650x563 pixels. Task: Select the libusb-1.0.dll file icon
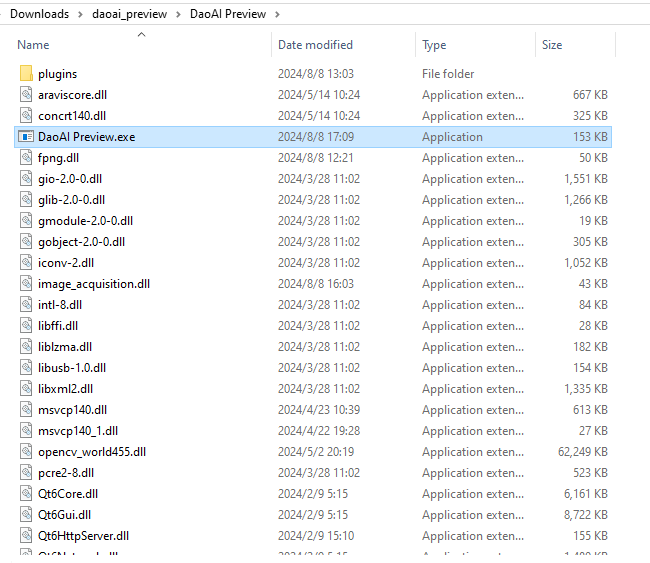coord(26,368)
